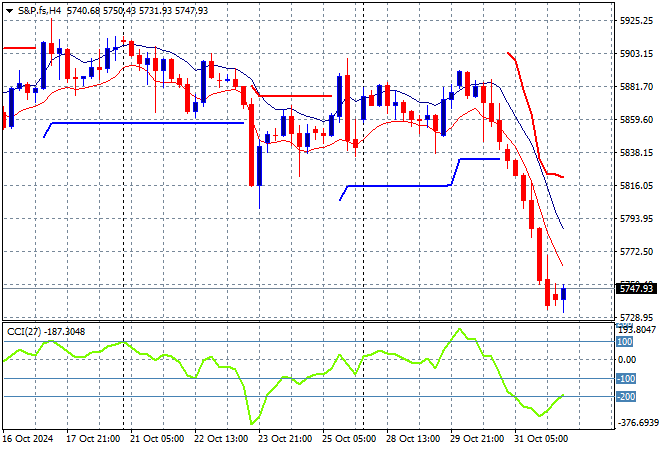Viewport: 660px width, 450px height.
Task: Click the 5881.70 price axis label
Action: point(636,87)
